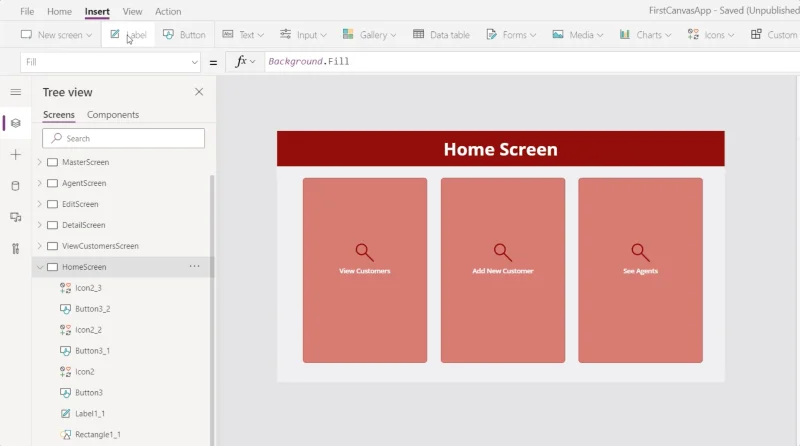
Task: Select ViewCustomersScreen in tree view
Action: [x=100, y=246]
